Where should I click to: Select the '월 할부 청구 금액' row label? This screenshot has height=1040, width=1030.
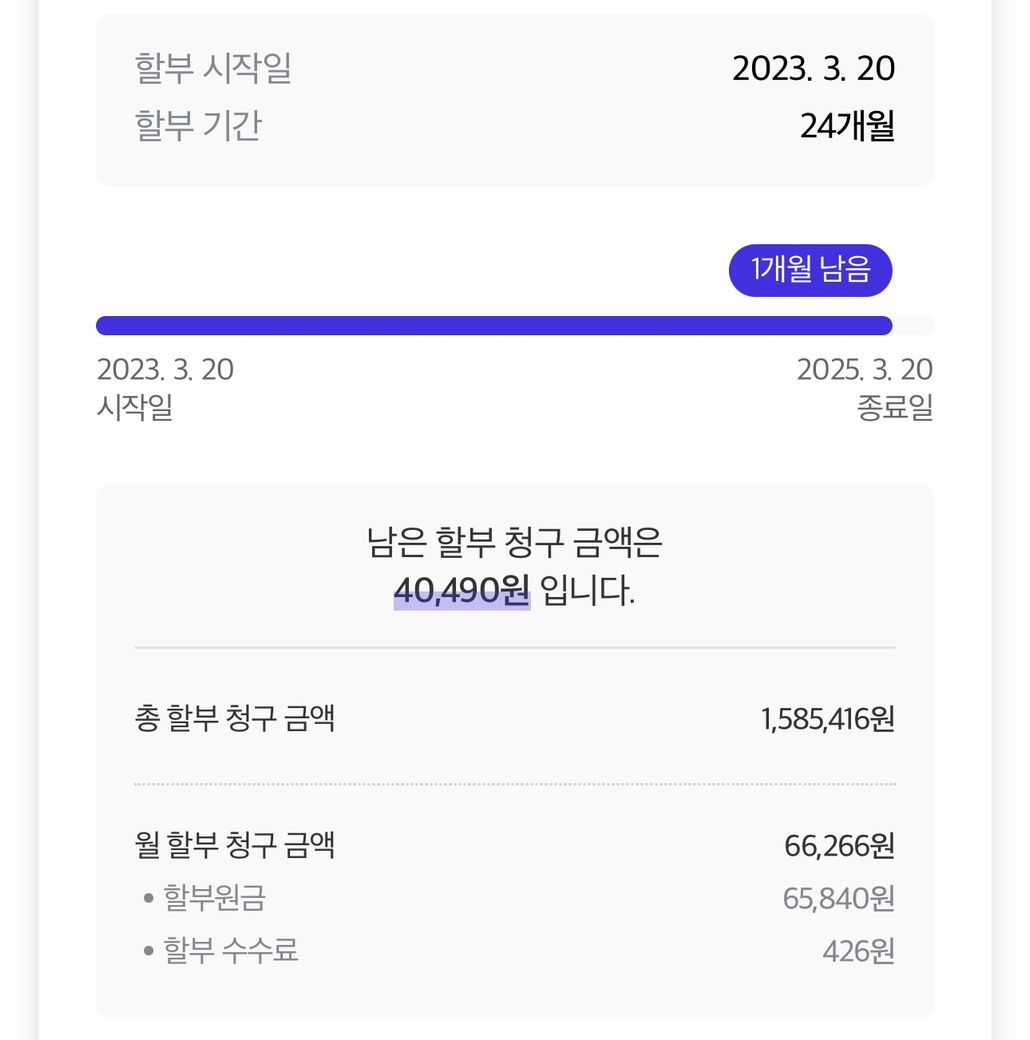click(x=235, y=846)
